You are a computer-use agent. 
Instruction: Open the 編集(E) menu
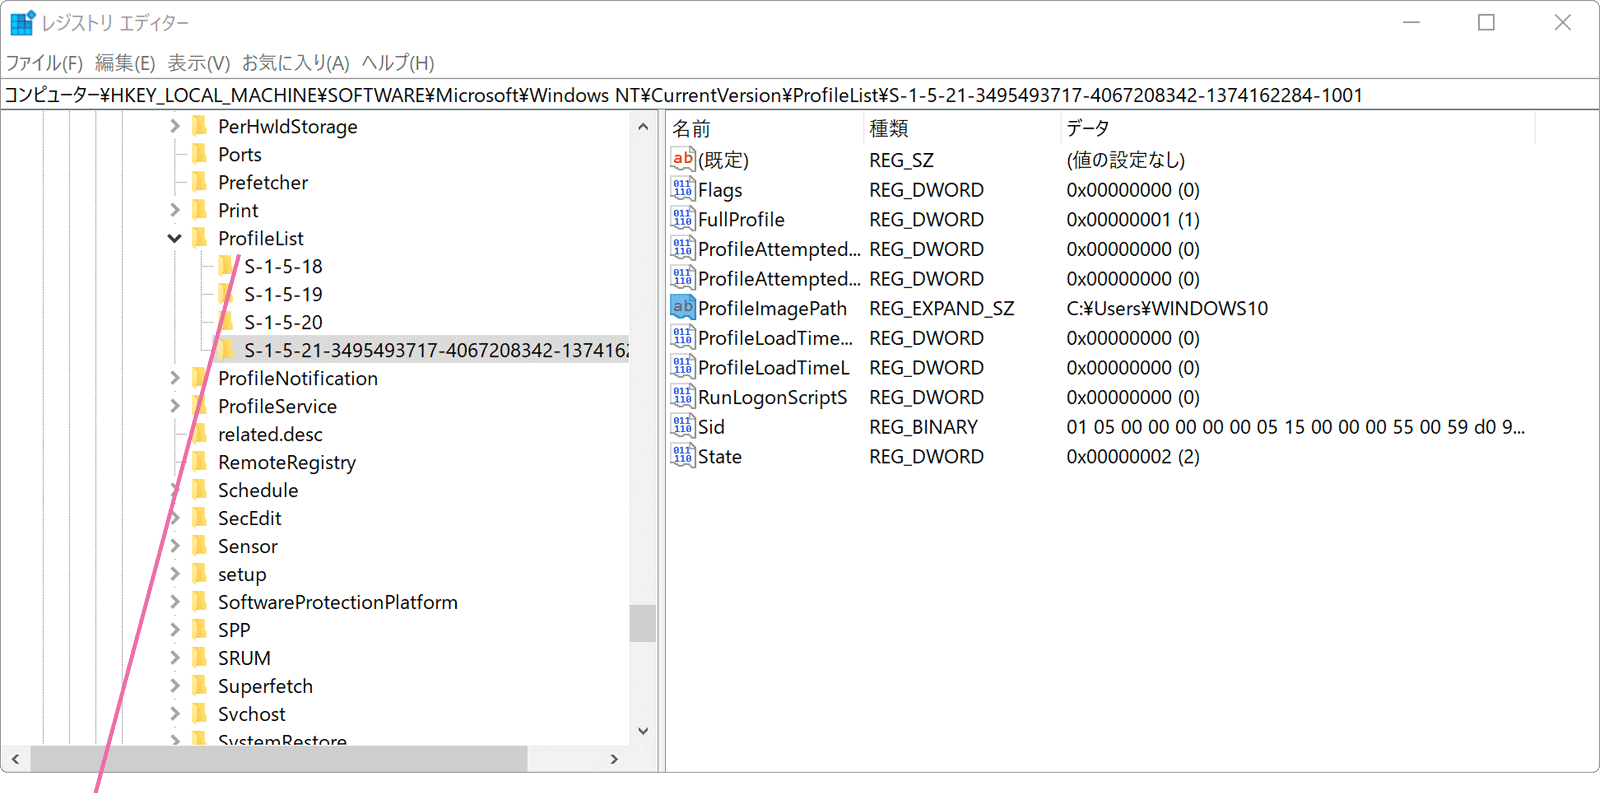tap(125, 63)
